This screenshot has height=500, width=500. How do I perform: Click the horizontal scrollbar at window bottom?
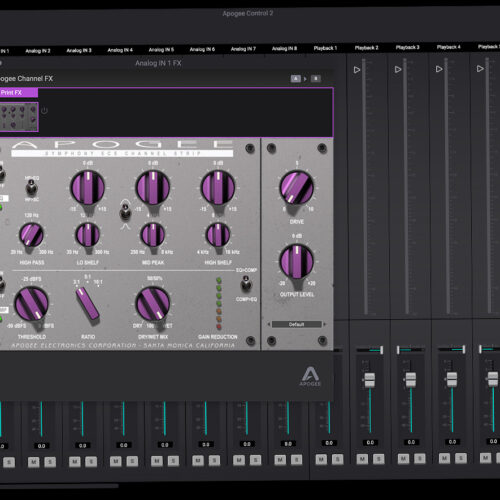point(59,486)
